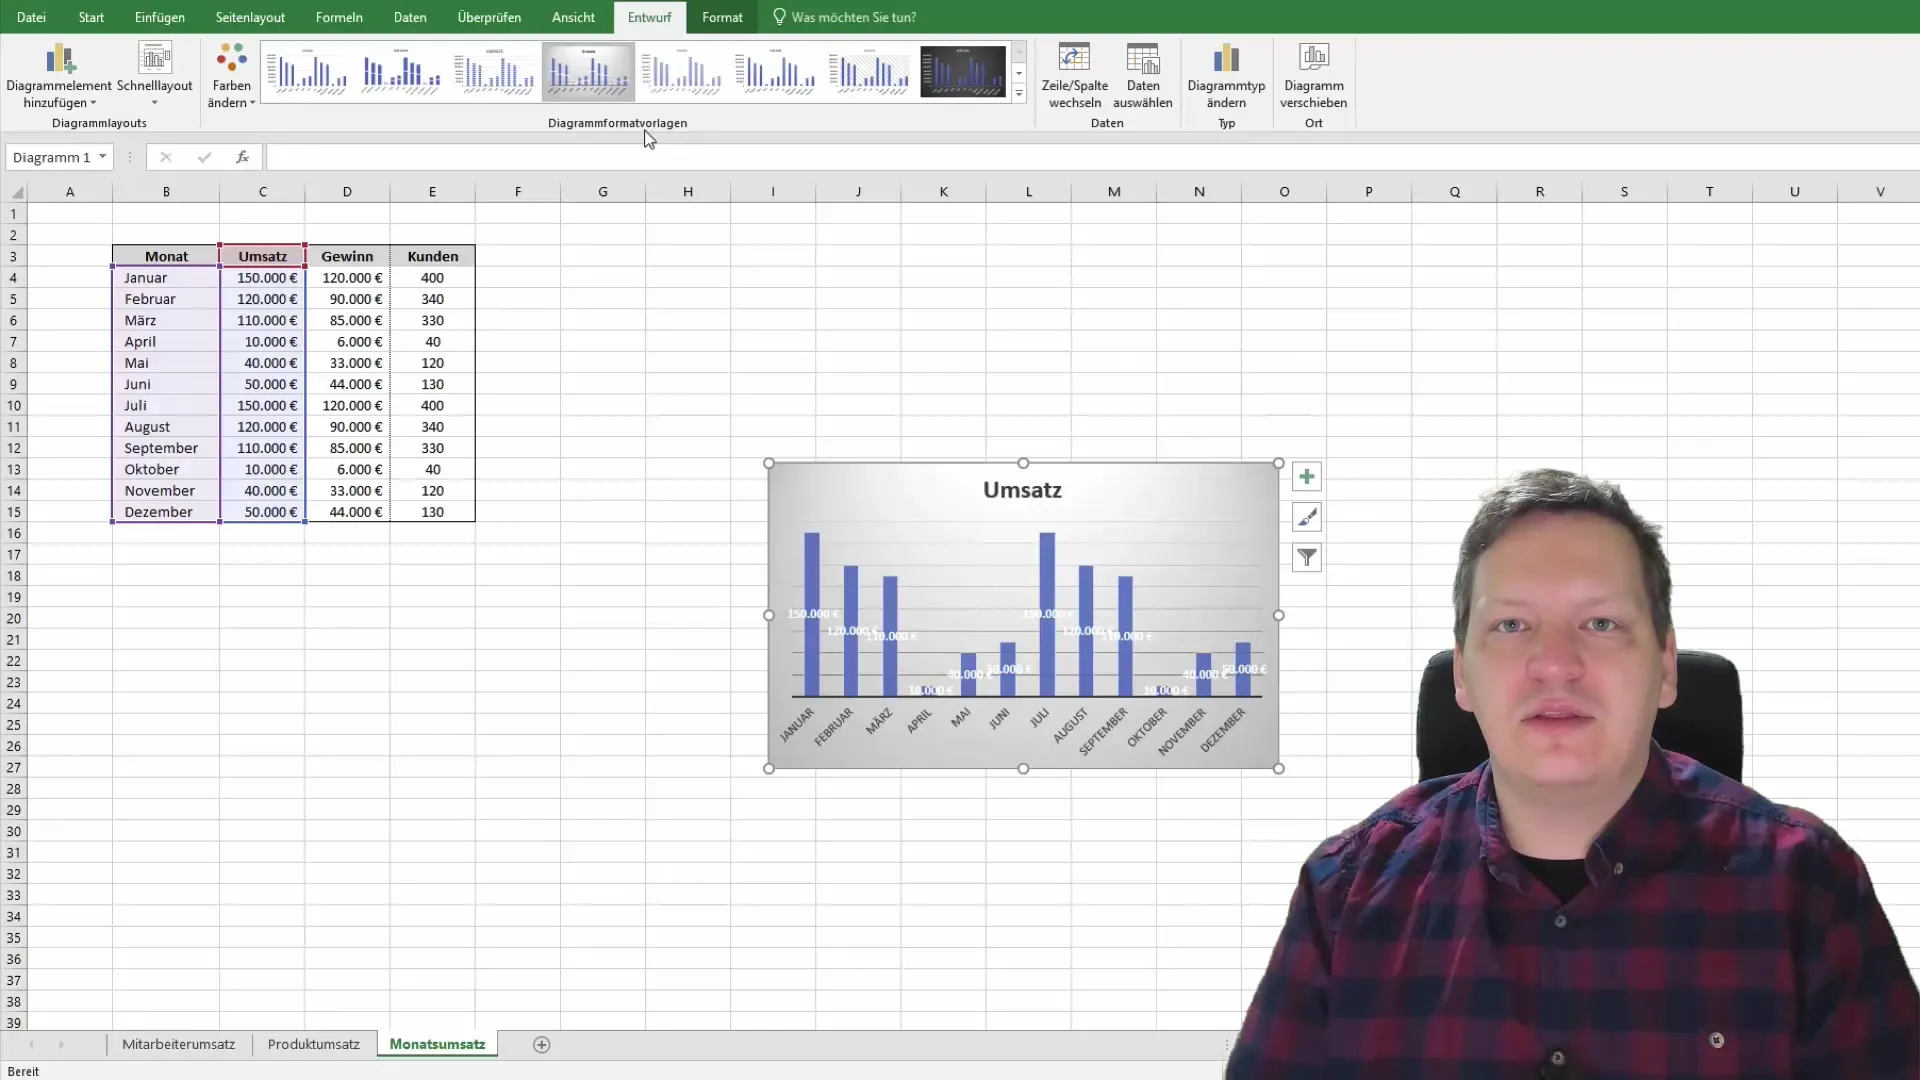Select the sixth chart style thumbnail
1920x1080 pixels.
coord(775,72)
